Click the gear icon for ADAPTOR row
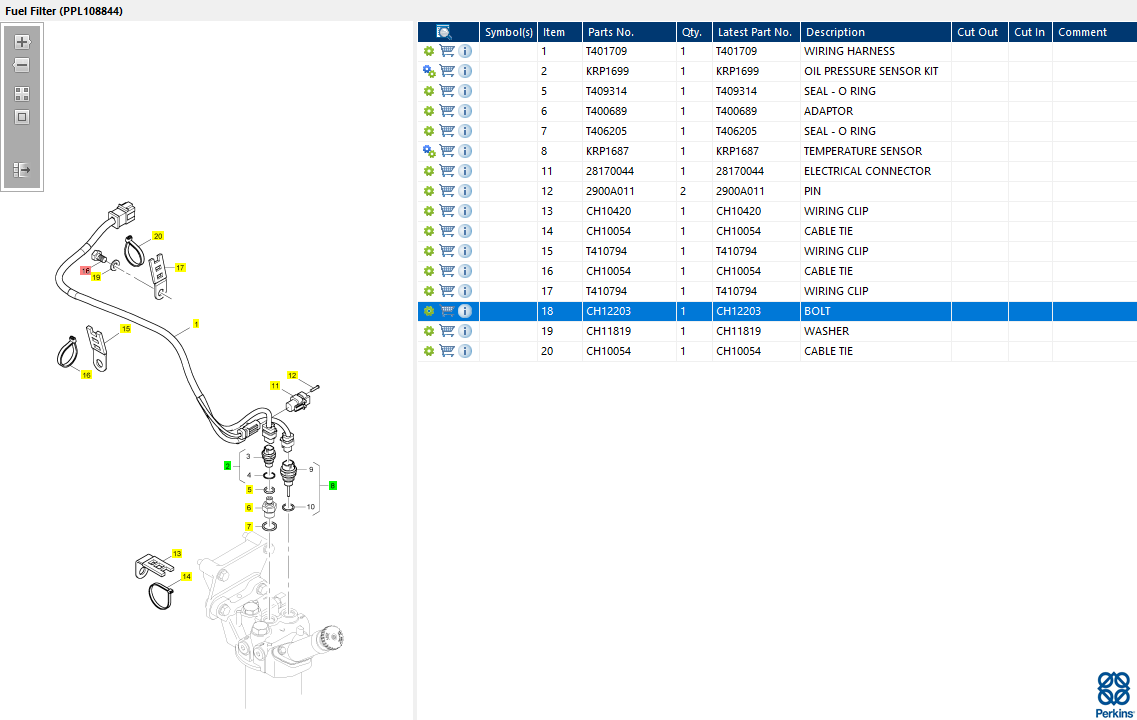 pos(429,111)
